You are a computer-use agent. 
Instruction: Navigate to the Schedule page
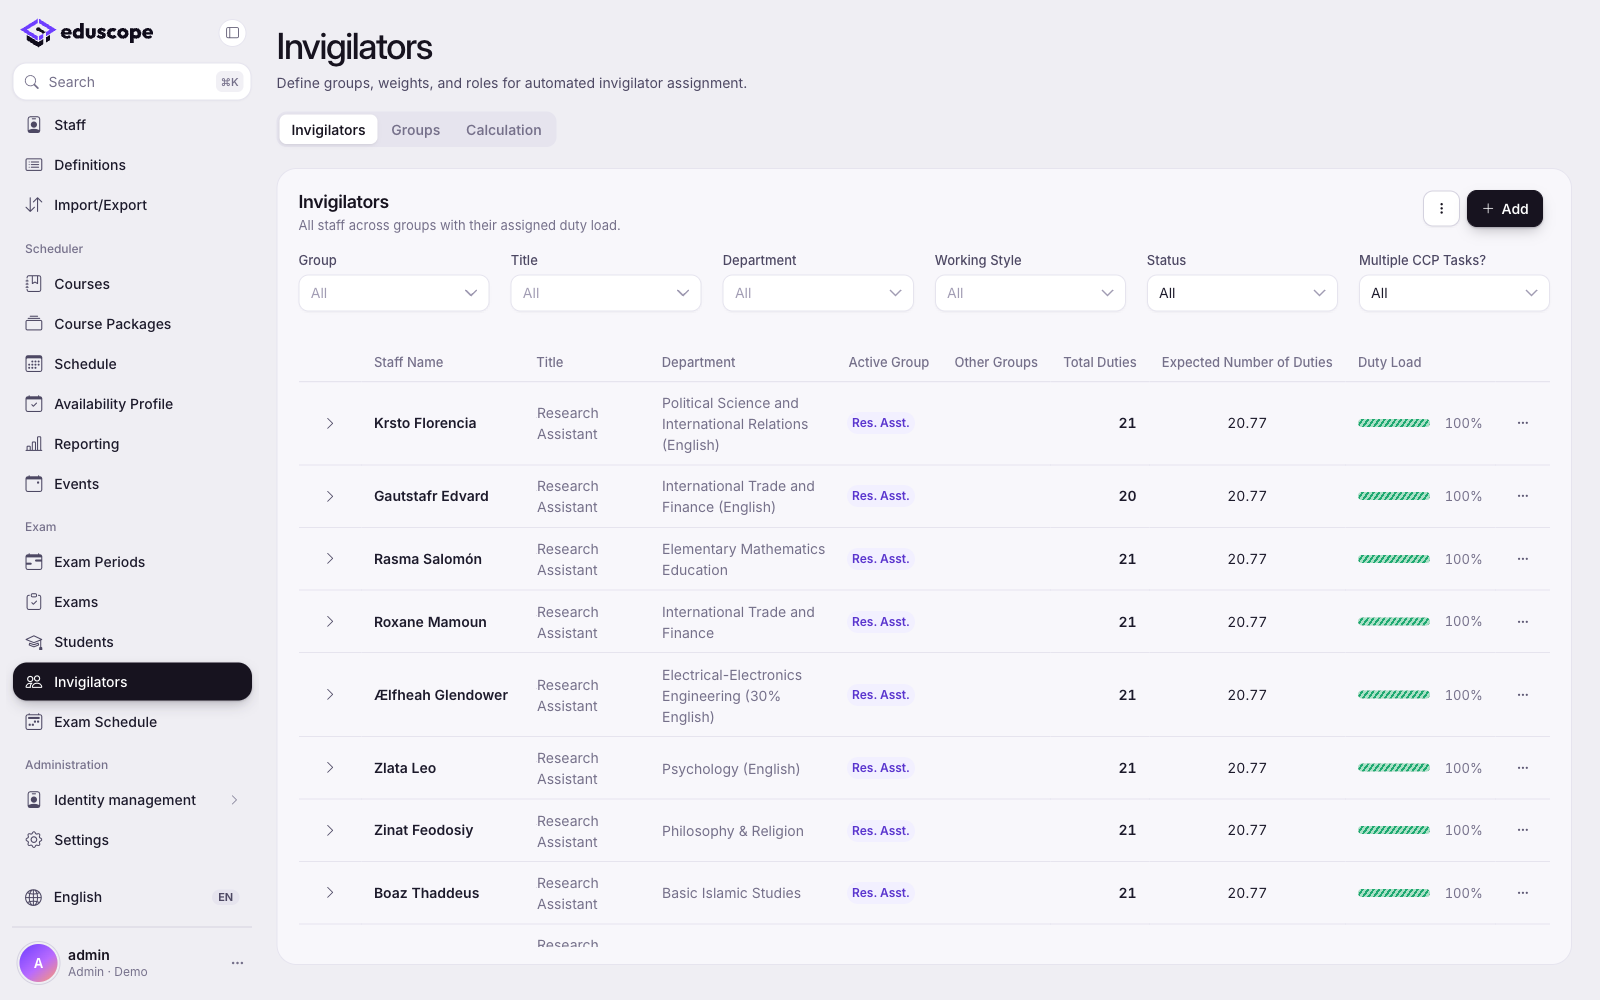coord(132,364)
